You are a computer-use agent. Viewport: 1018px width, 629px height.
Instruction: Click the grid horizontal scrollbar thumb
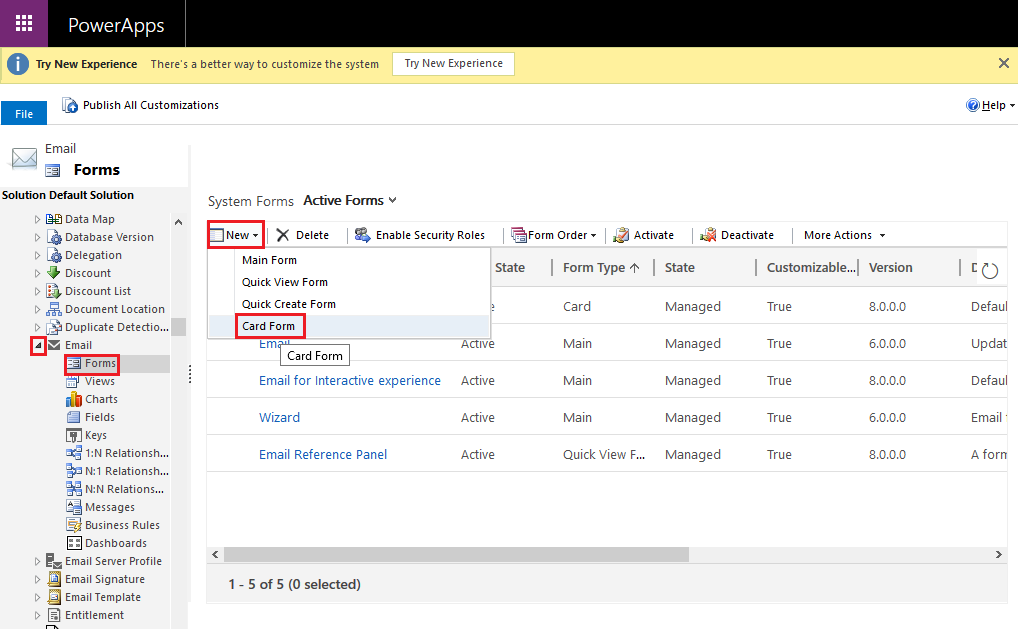456,554
